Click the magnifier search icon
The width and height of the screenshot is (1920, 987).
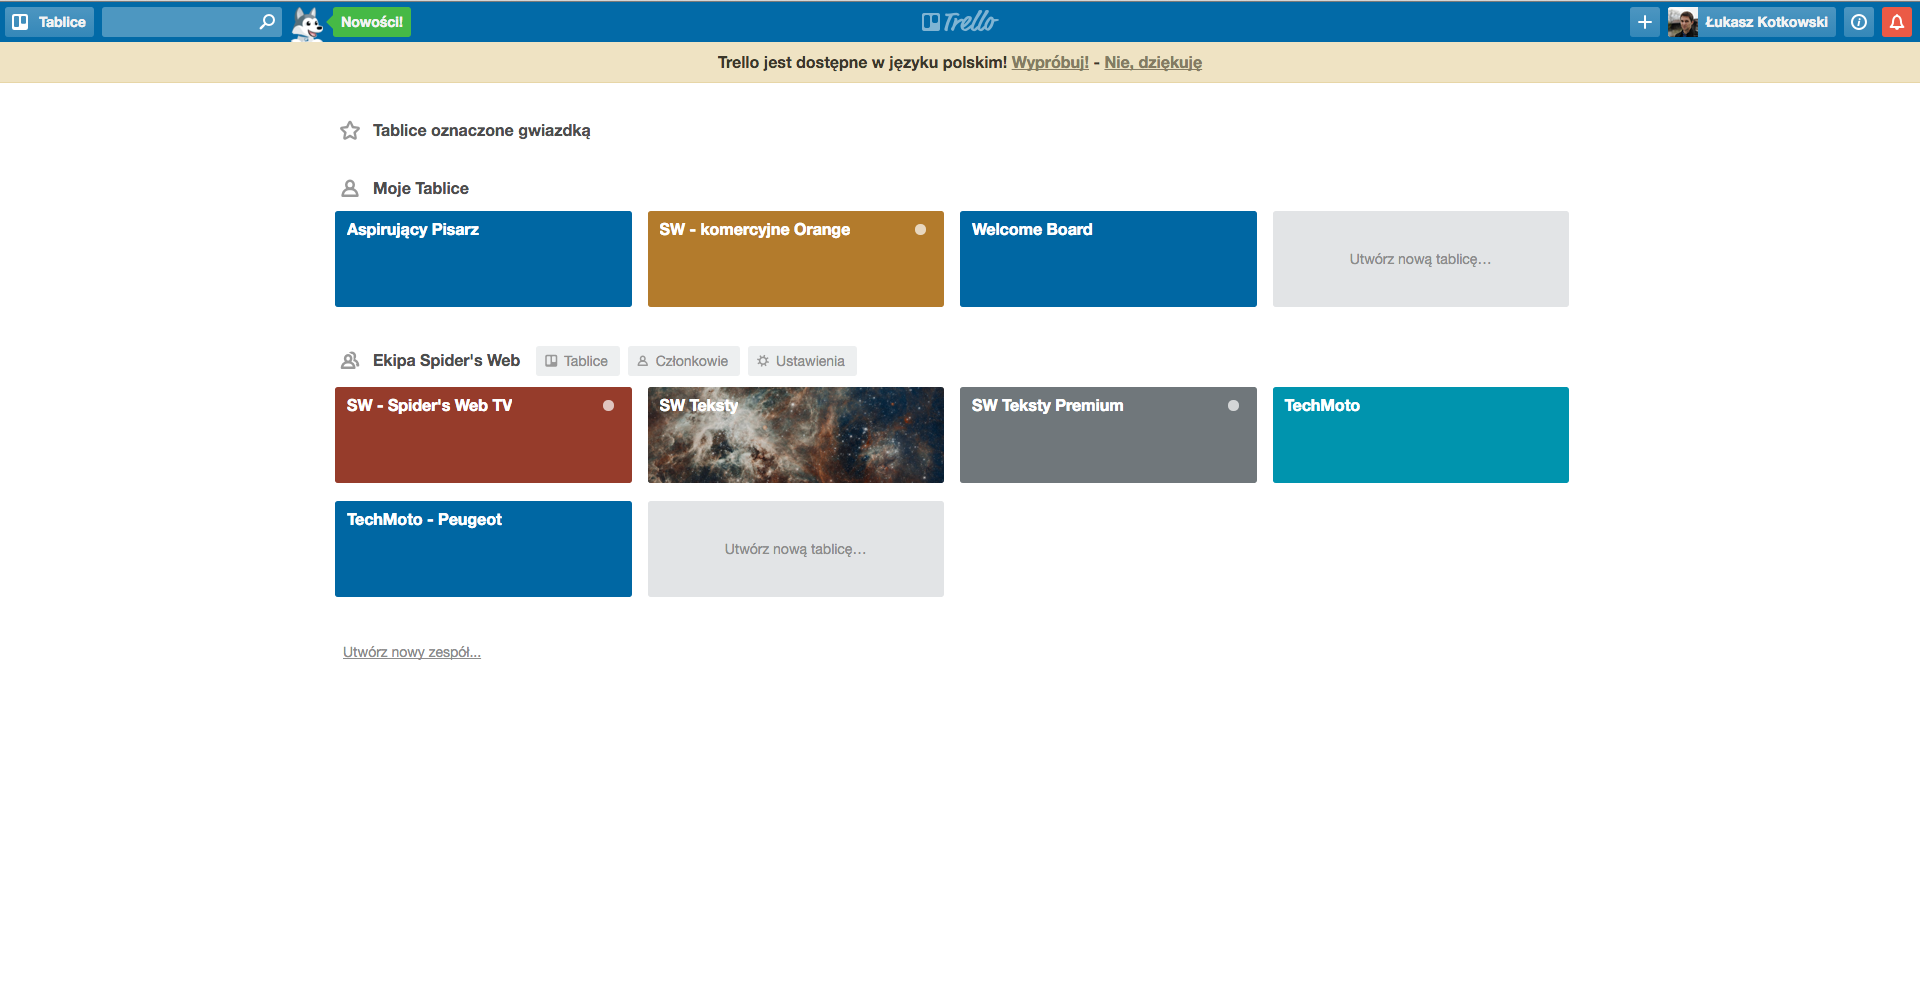click(267, 22)
